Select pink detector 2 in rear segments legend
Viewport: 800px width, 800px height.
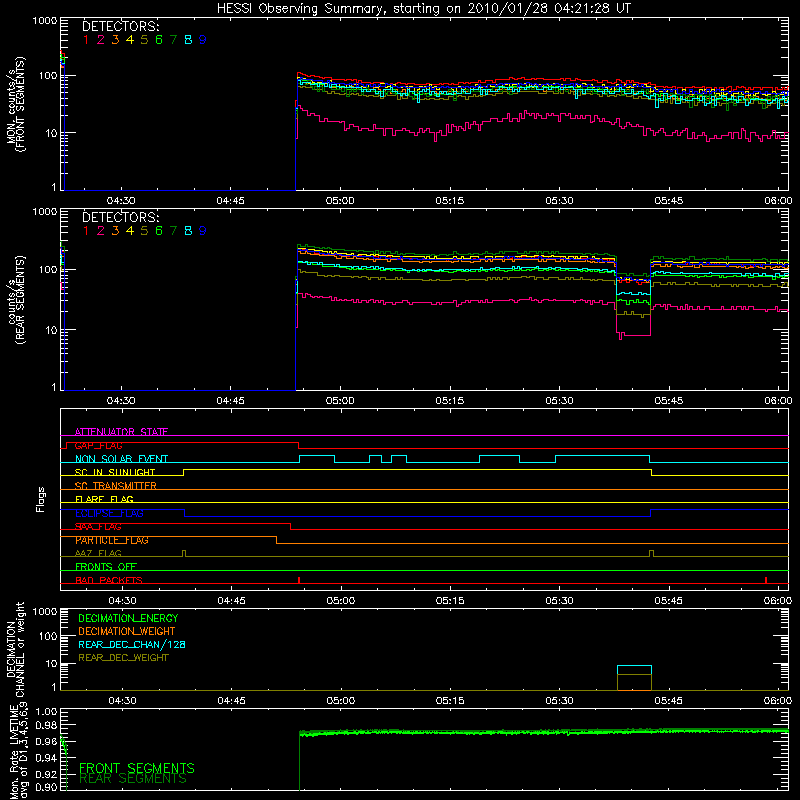[x=101, y=231]
